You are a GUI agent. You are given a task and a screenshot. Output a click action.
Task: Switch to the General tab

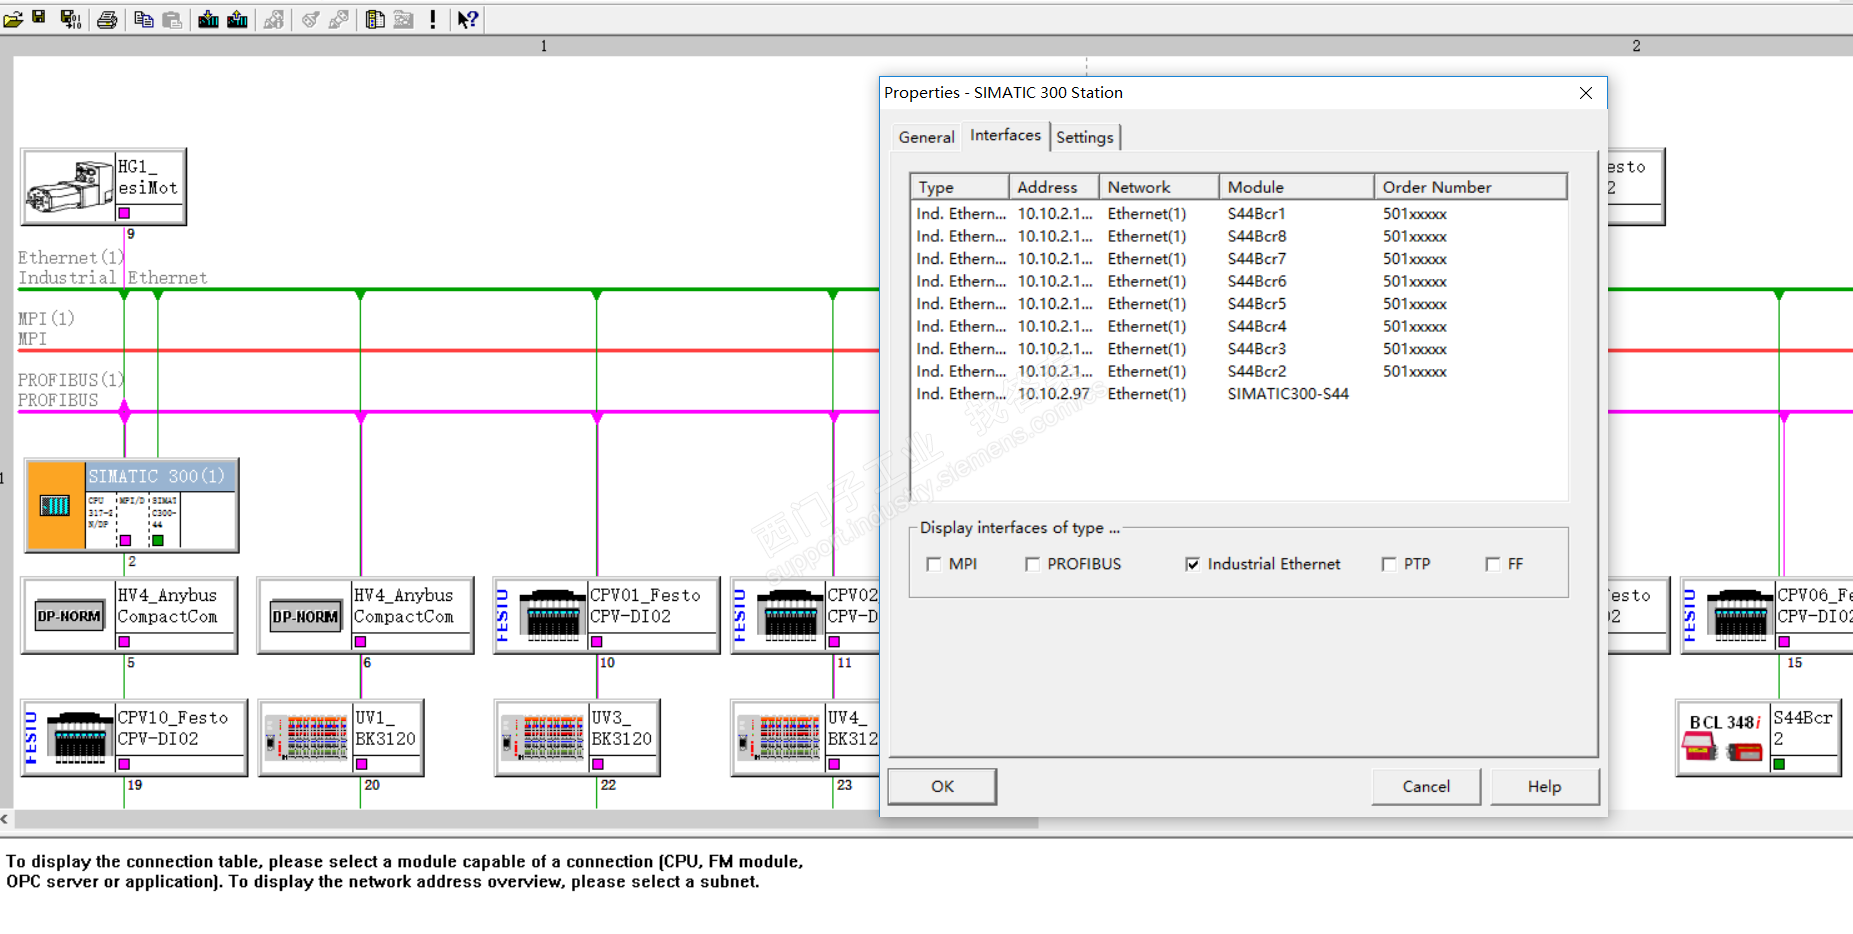tap(926, 137)
